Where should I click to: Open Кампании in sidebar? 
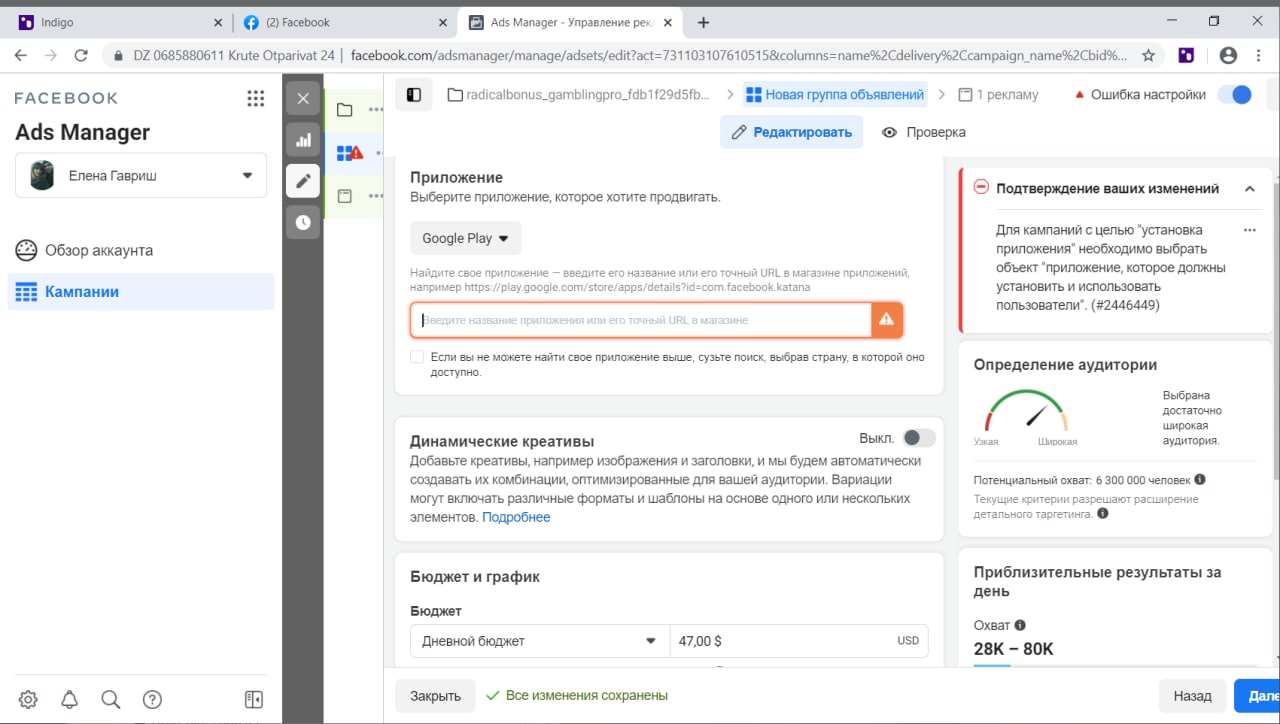141,292
